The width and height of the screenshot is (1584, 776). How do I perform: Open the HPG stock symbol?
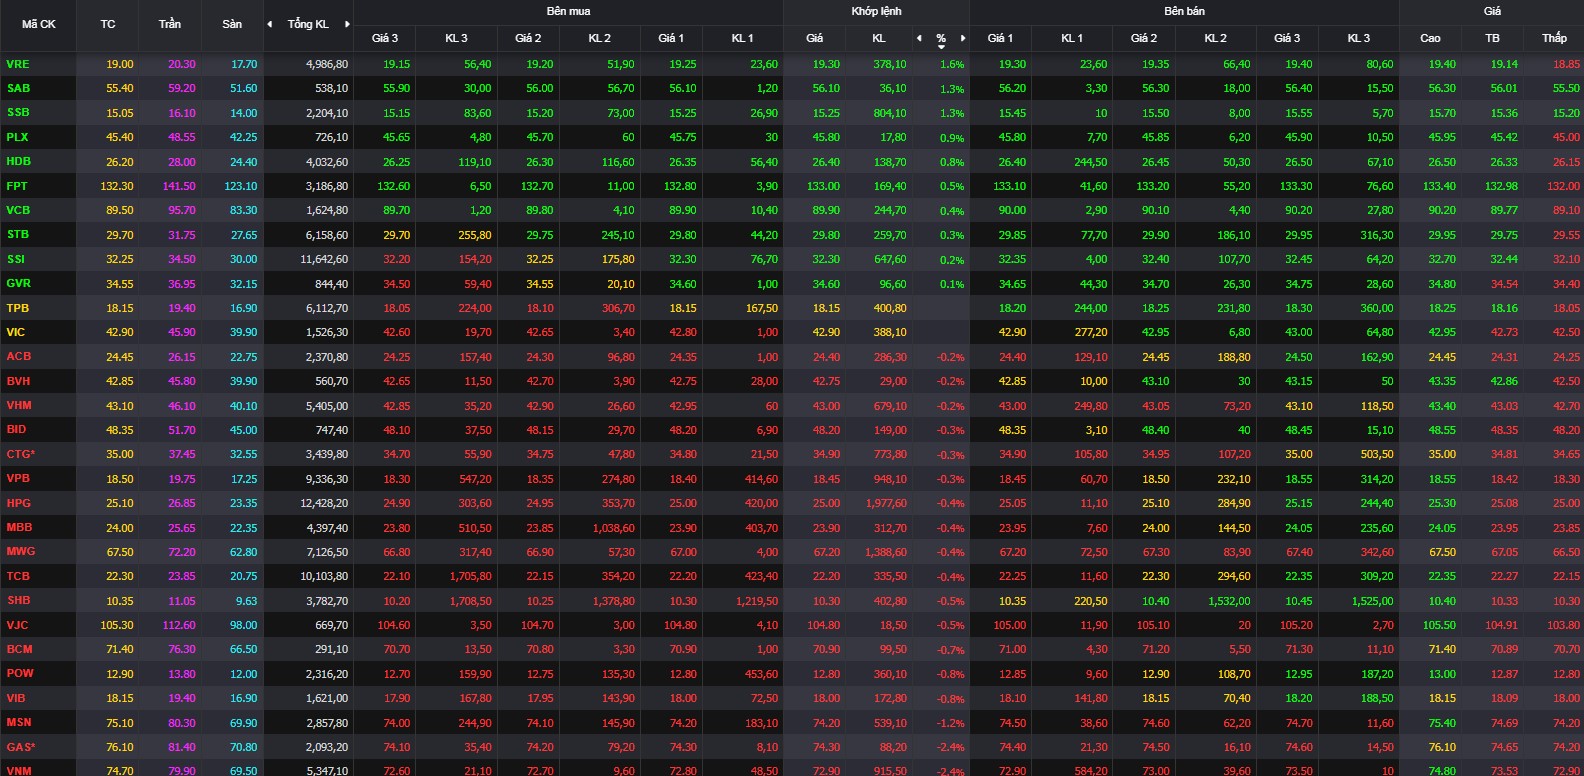click(x=18, y=503)
